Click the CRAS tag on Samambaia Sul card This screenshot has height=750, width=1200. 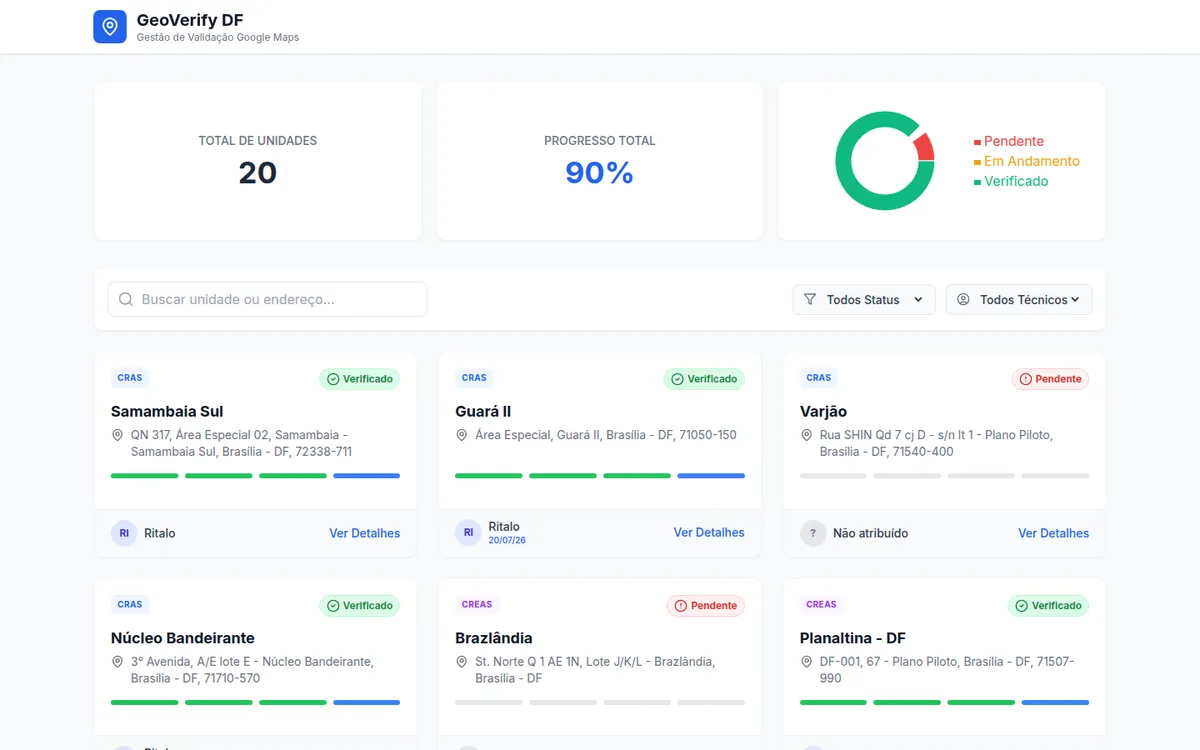coord(130,378)
